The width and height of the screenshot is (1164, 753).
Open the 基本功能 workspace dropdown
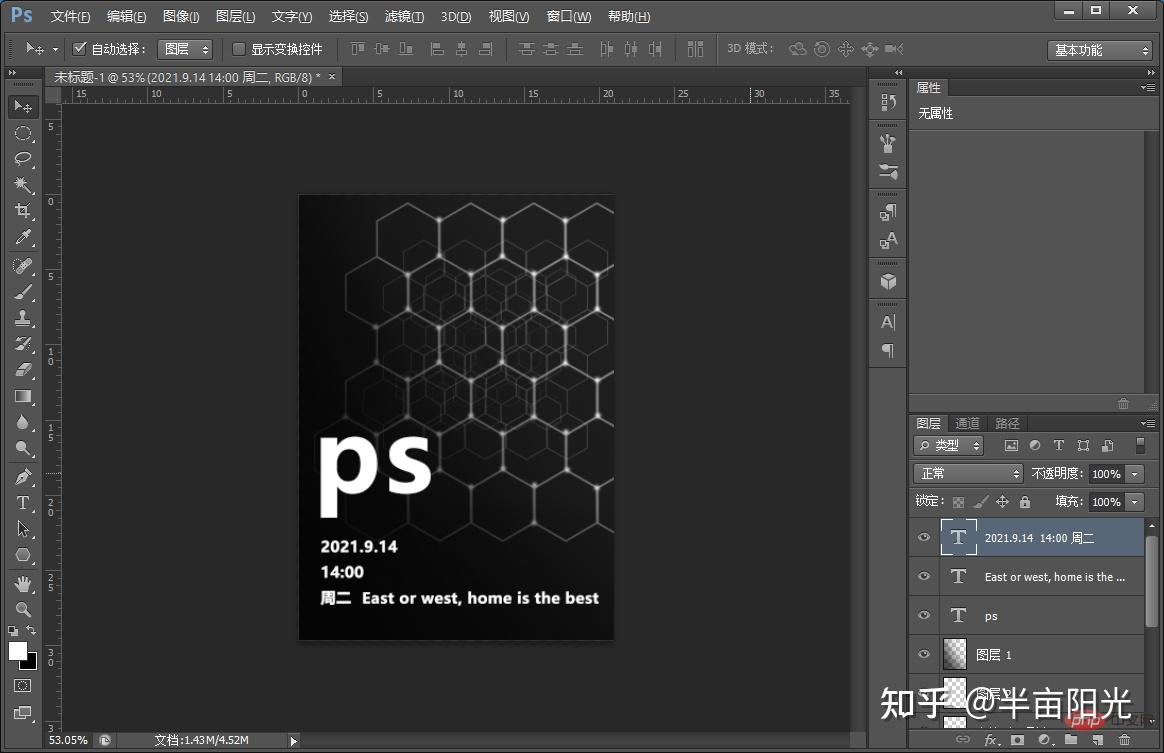click(1099, 50)
